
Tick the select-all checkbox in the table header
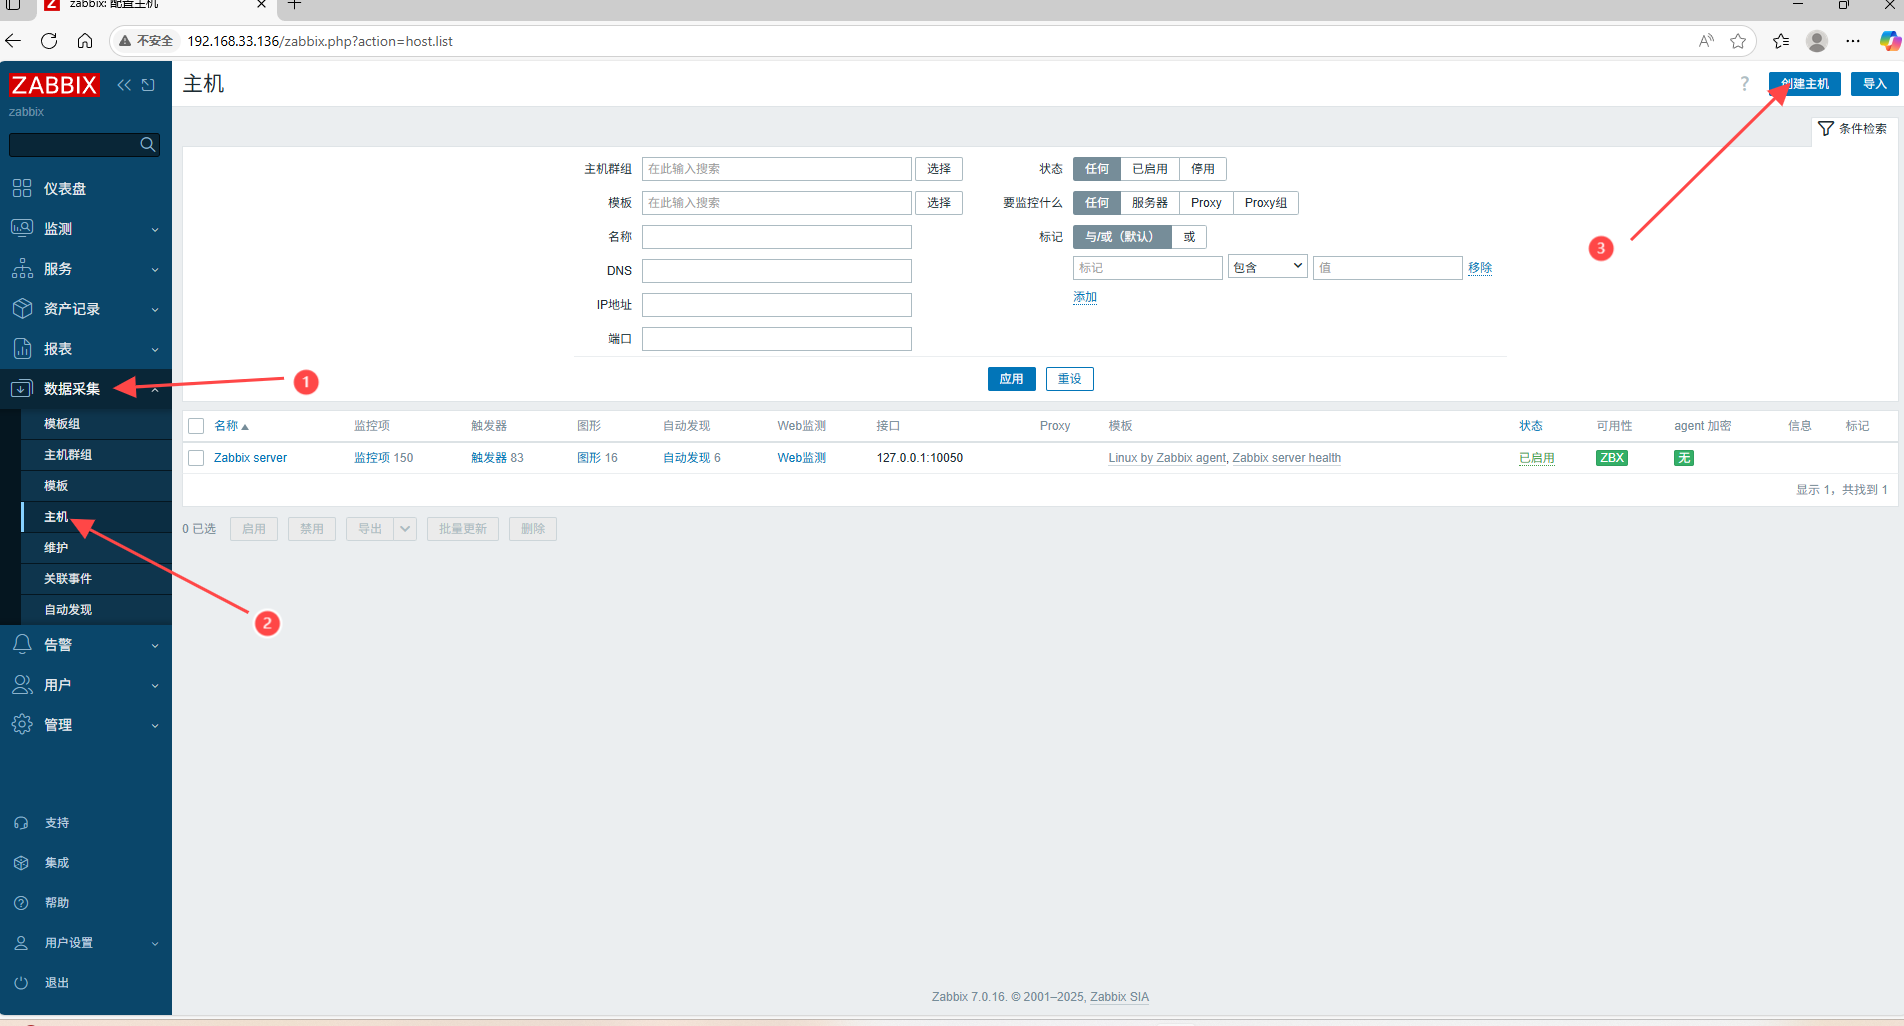click(x=196, y=426)
